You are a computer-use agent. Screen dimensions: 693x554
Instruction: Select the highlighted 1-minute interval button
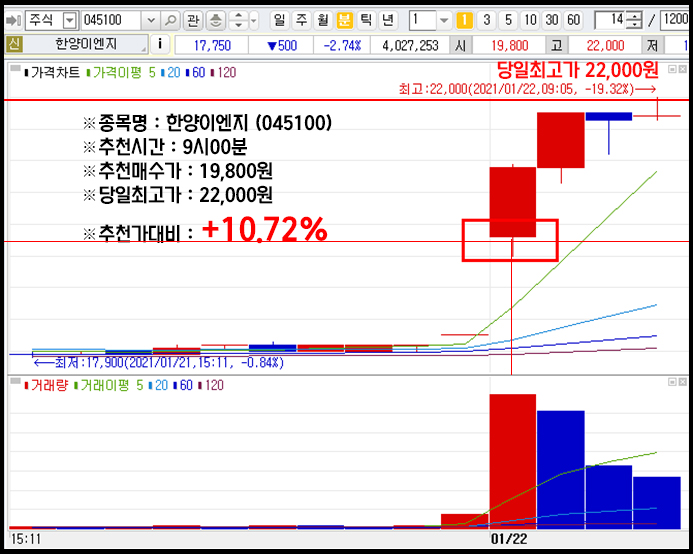[465, 20]
